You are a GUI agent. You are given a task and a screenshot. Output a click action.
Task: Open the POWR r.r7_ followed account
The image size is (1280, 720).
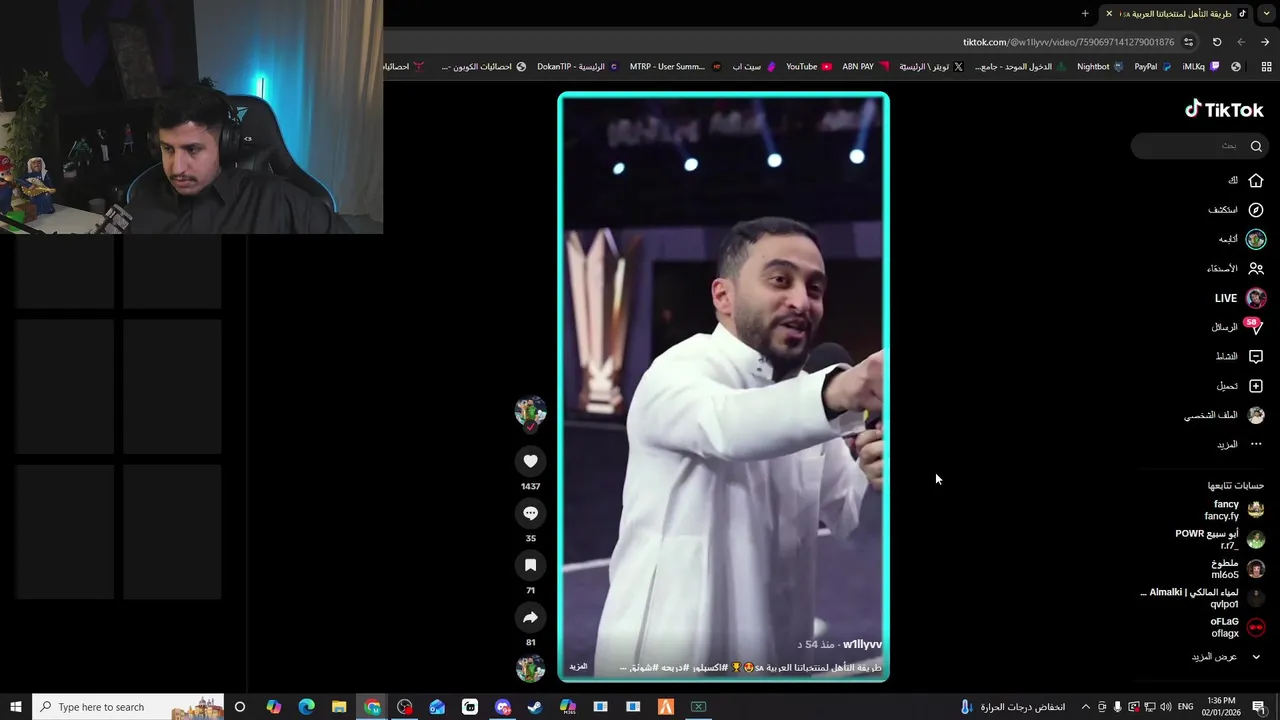[x=1220, y=539]
